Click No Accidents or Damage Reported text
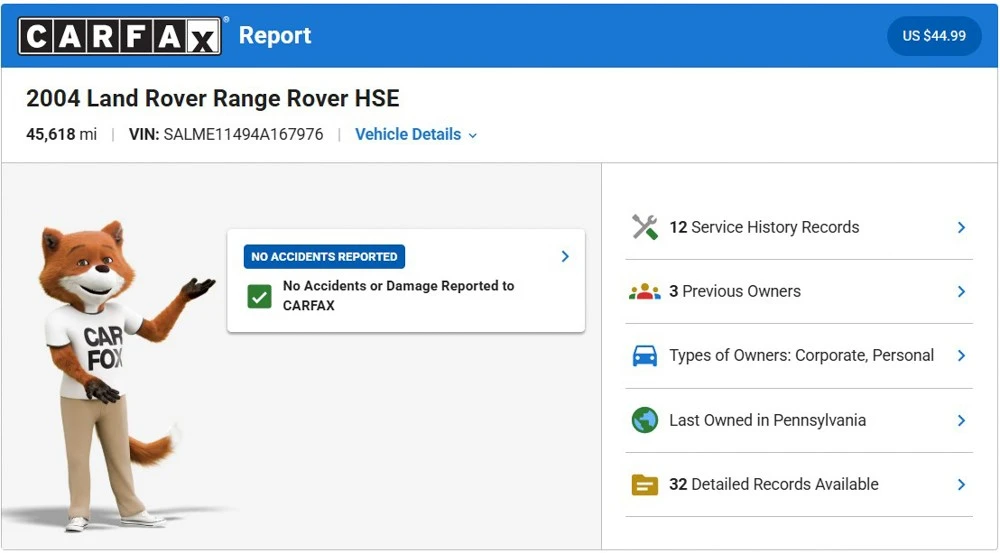The image size is (1000, 553). [x=399, y=295]
